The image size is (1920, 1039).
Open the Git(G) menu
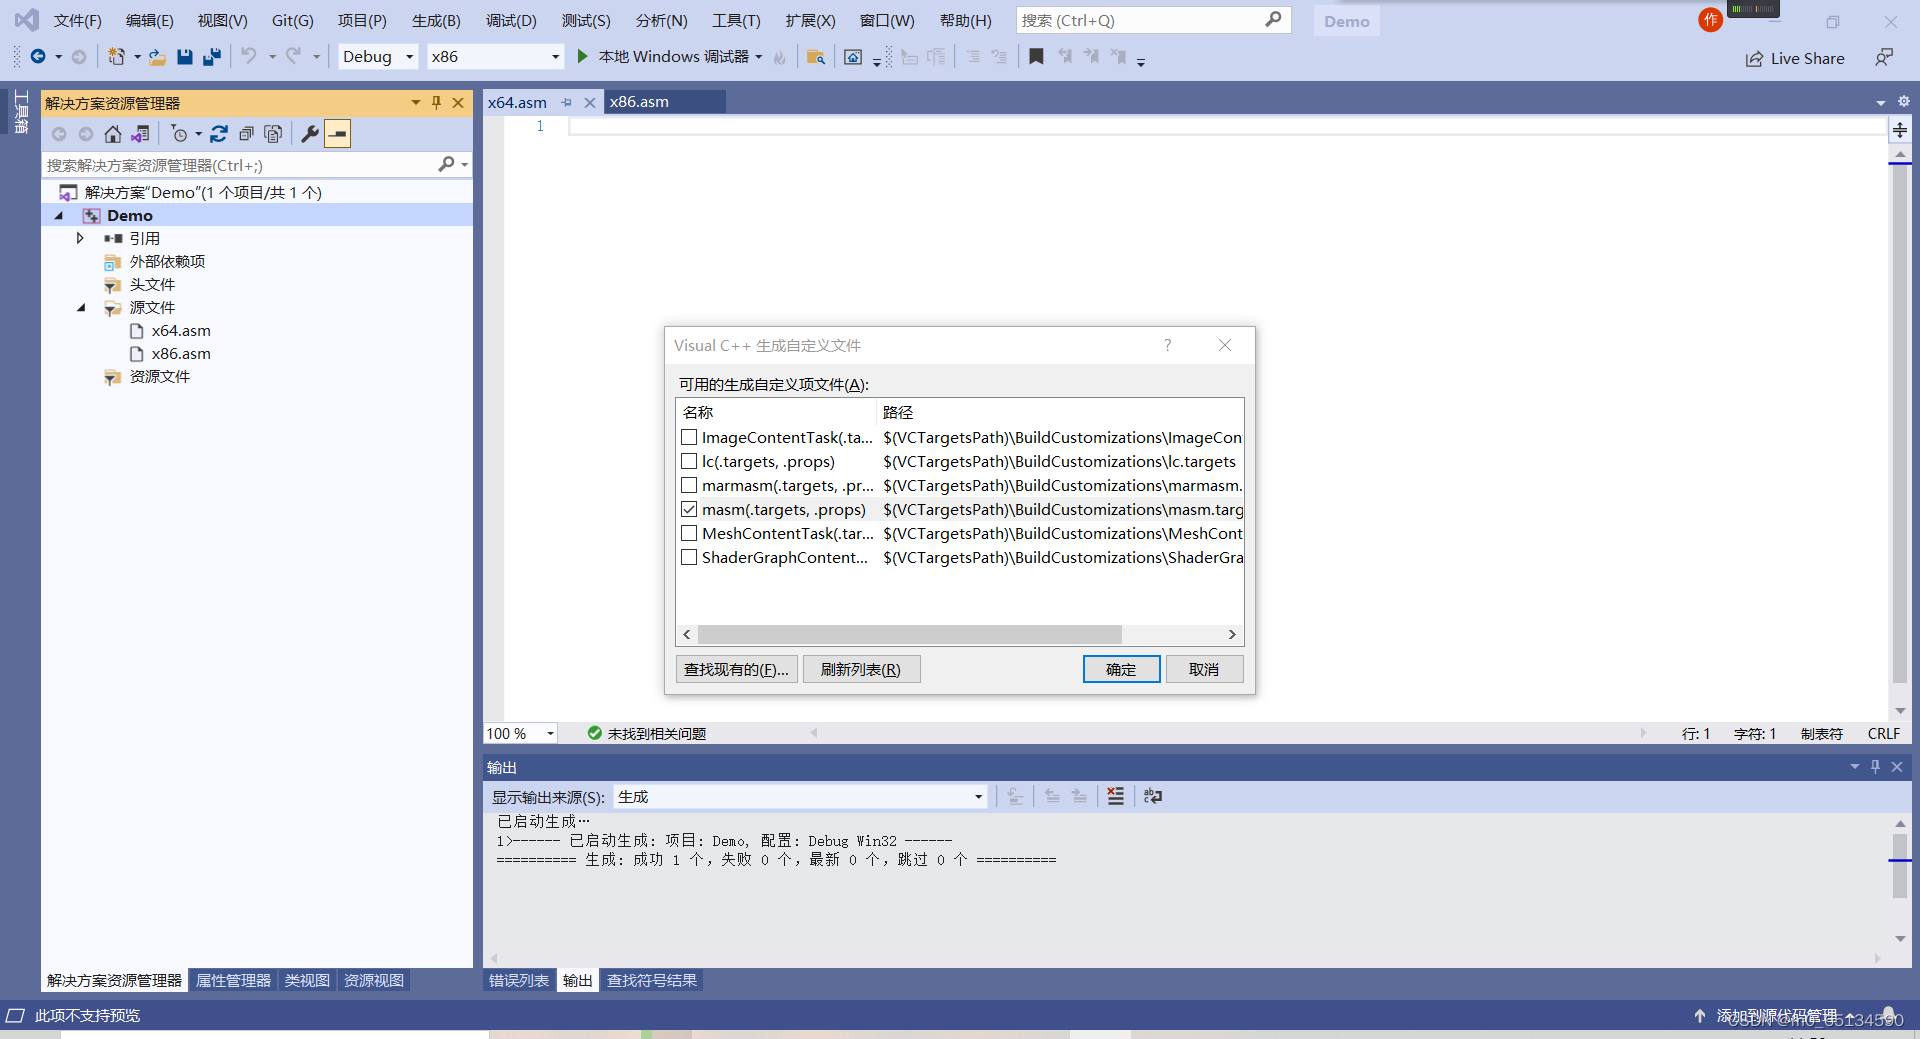tap(291, 20)
